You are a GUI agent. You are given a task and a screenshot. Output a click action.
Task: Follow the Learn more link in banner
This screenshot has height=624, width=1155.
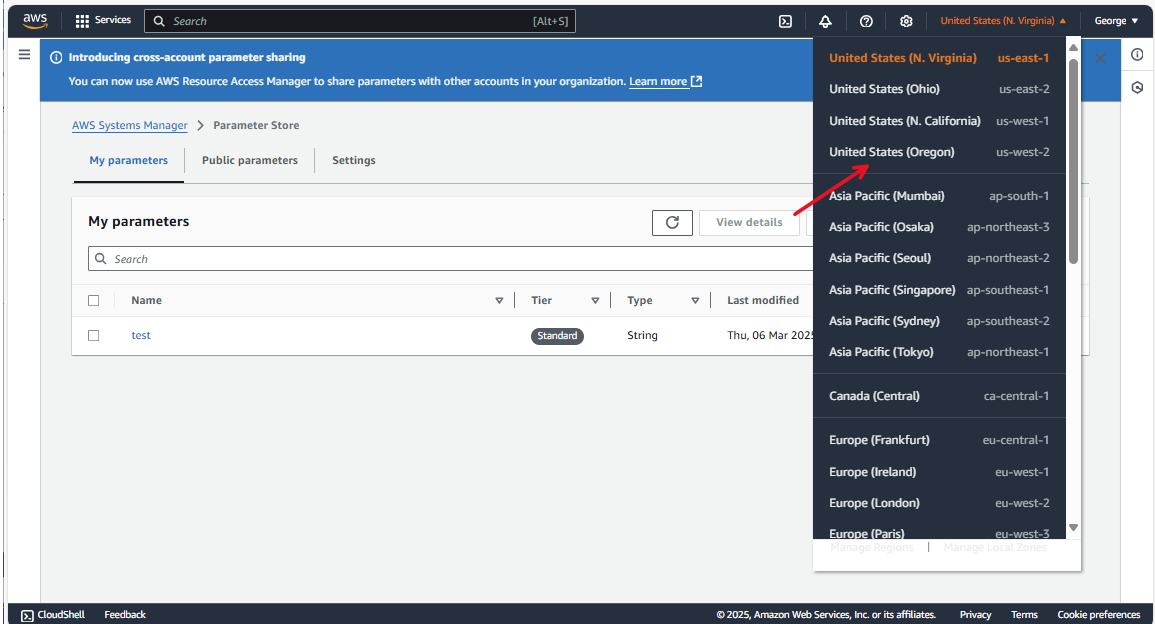pos(665,82)
